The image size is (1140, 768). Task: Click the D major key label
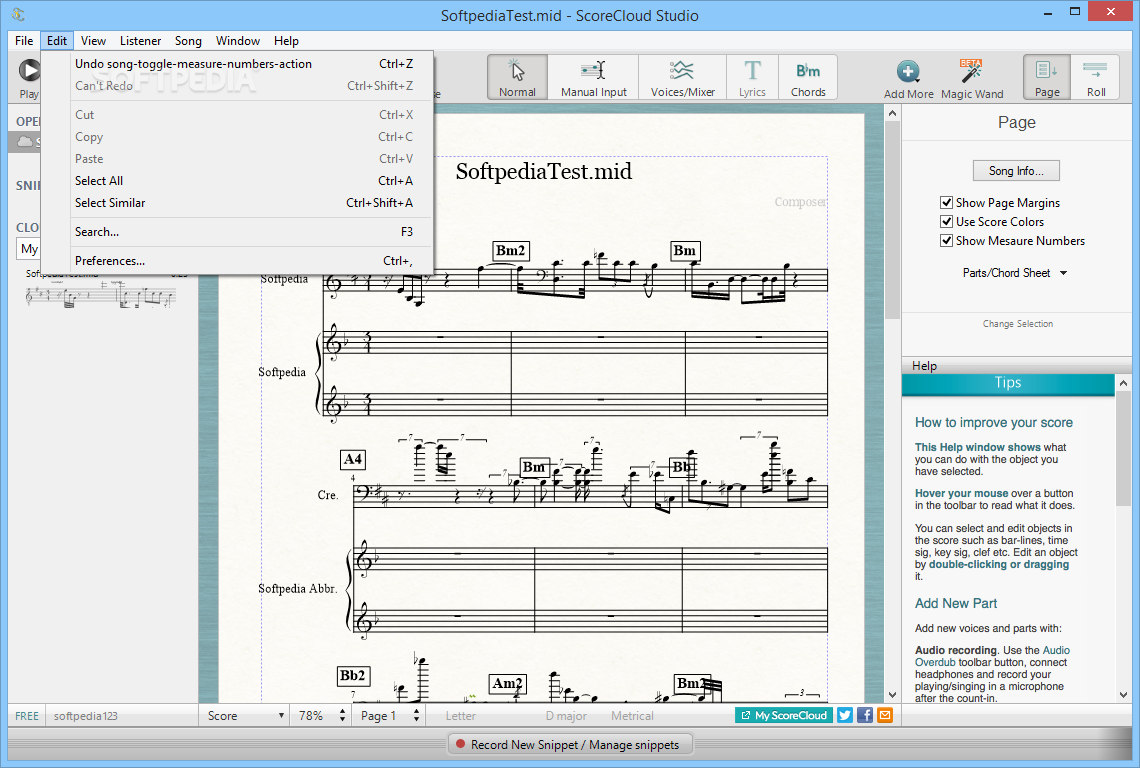click(x=566, y=716)
